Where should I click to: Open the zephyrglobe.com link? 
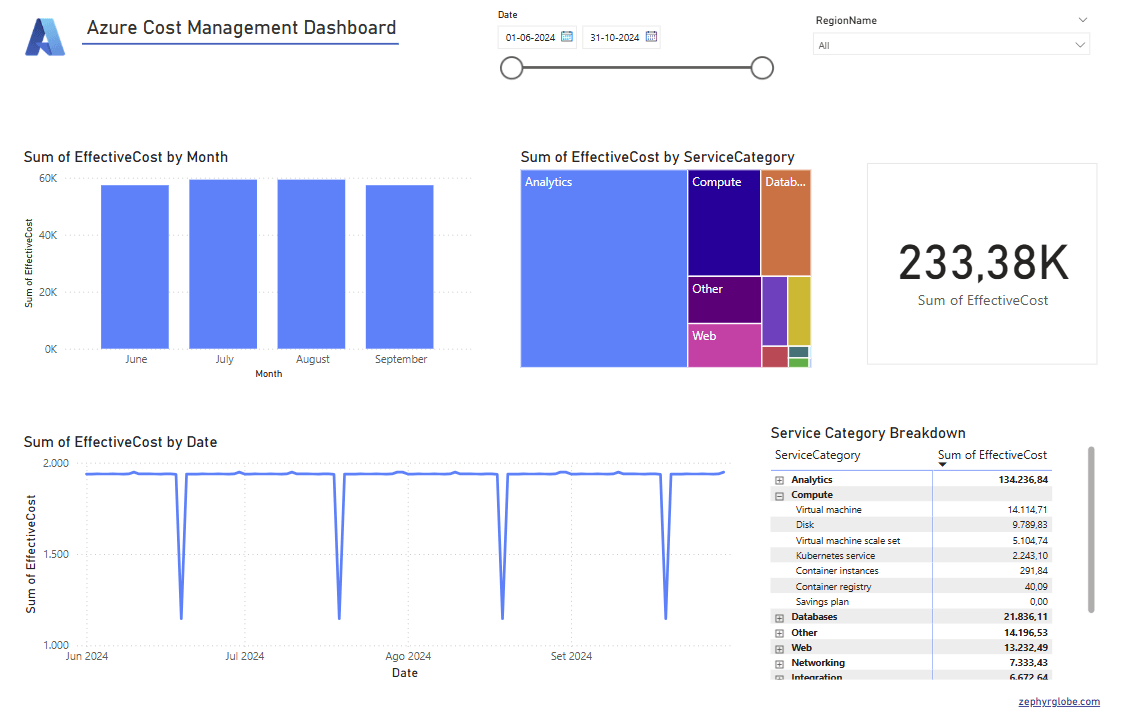[x=1059, y=701]
